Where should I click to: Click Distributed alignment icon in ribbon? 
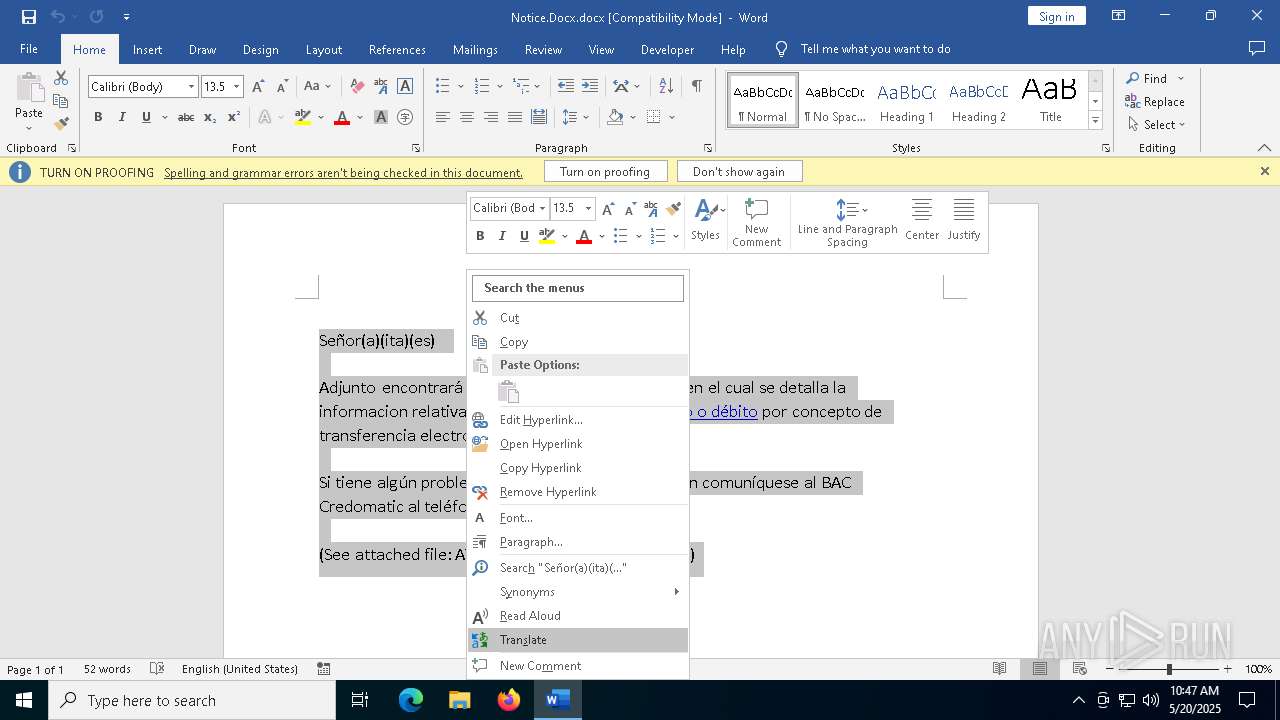click(538, 117)
